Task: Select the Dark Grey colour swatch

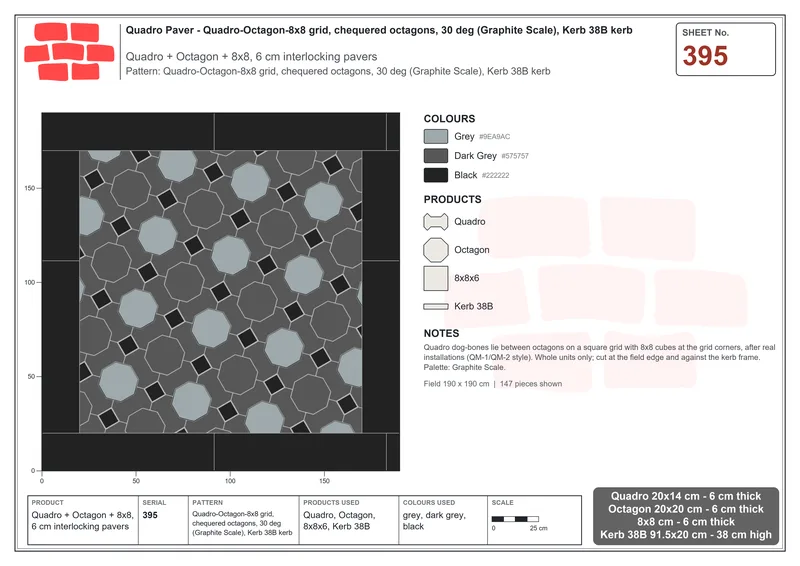Action: pyautogui.click(x=436, y=156)
